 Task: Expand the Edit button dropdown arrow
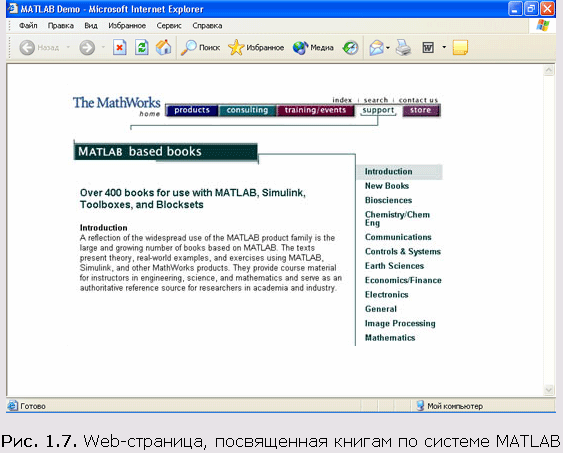pos(444,47)
